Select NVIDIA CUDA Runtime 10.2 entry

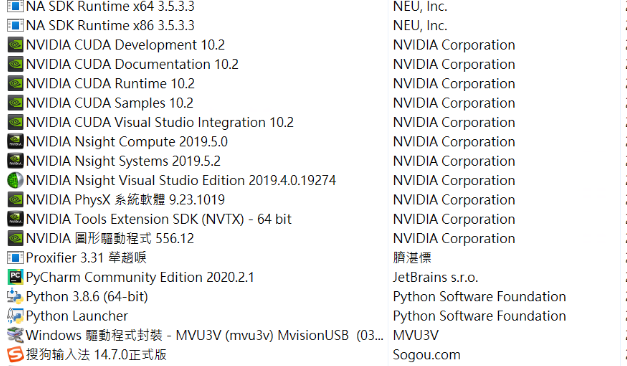(x=110, y=83)
